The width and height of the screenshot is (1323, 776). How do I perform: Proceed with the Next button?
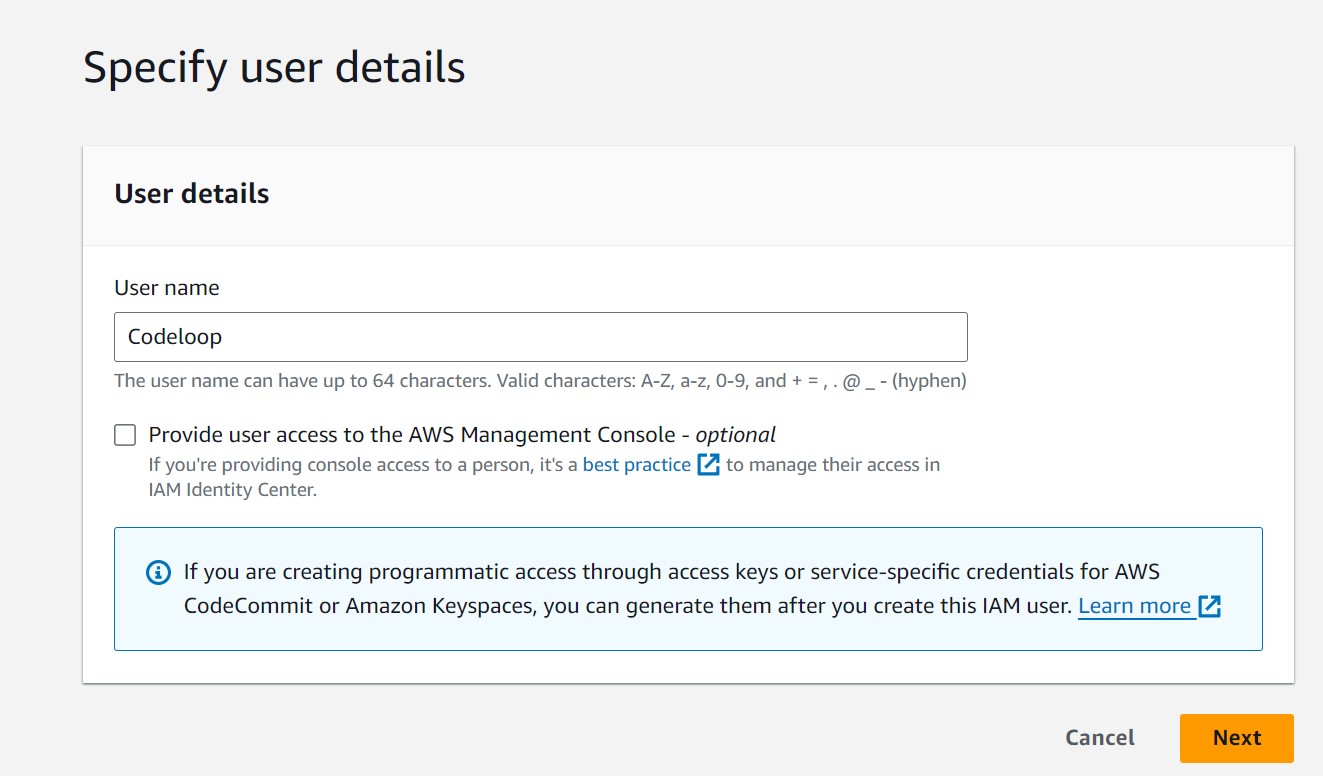click(x=1237, y=738)
